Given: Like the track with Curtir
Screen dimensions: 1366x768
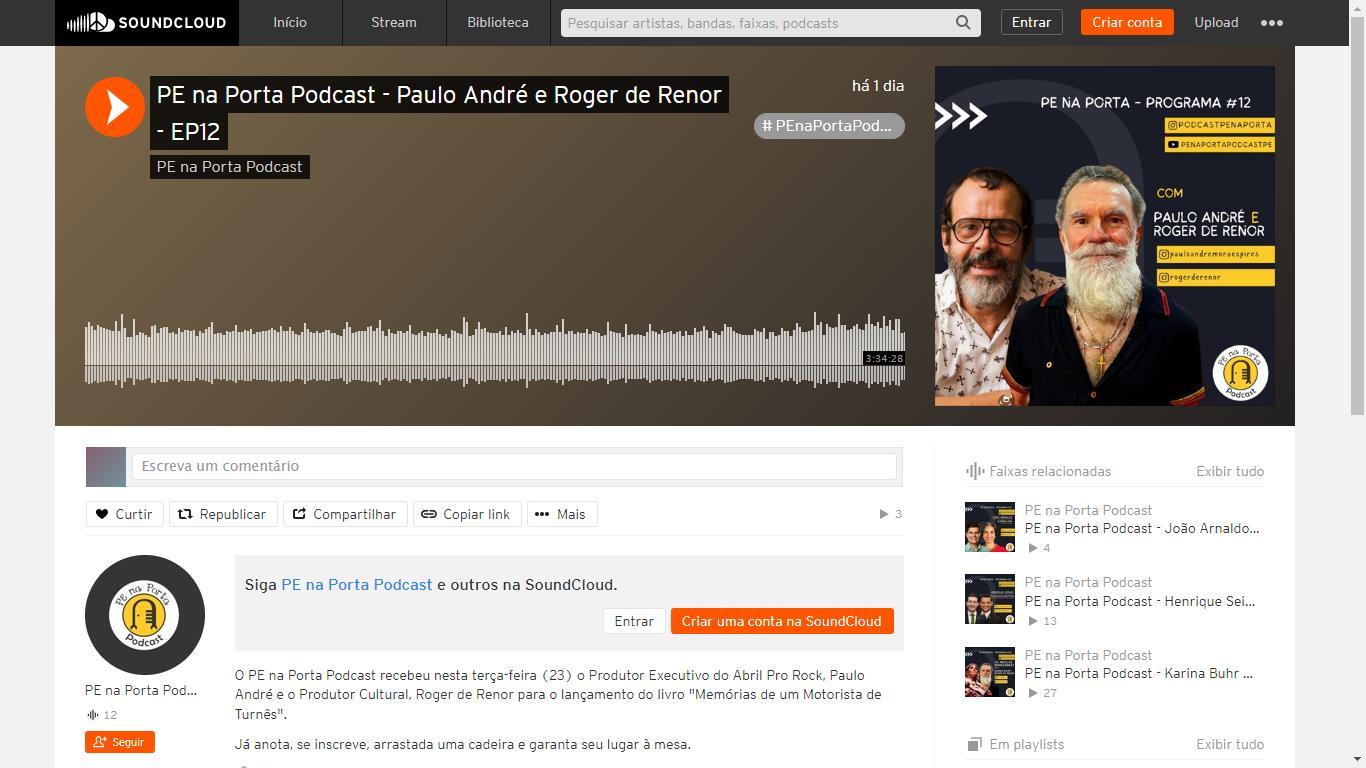Looking at the screenshot, I should click(x=124, y=514).
